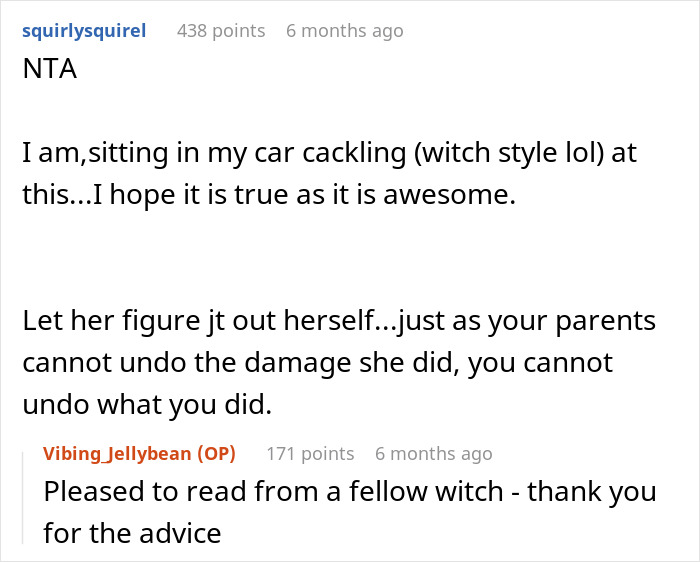Collapse the reply thread via left vertical line

click(x=23, y=498)
